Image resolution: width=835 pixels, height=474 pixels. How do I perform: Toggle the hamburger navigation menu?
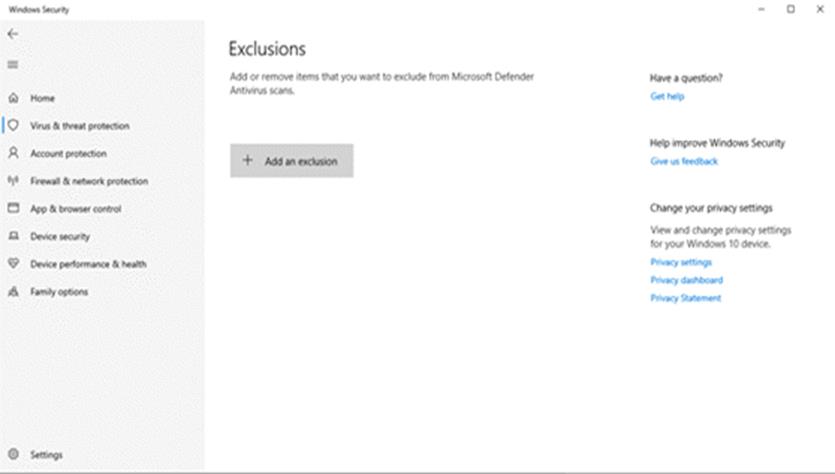(13, 65)
